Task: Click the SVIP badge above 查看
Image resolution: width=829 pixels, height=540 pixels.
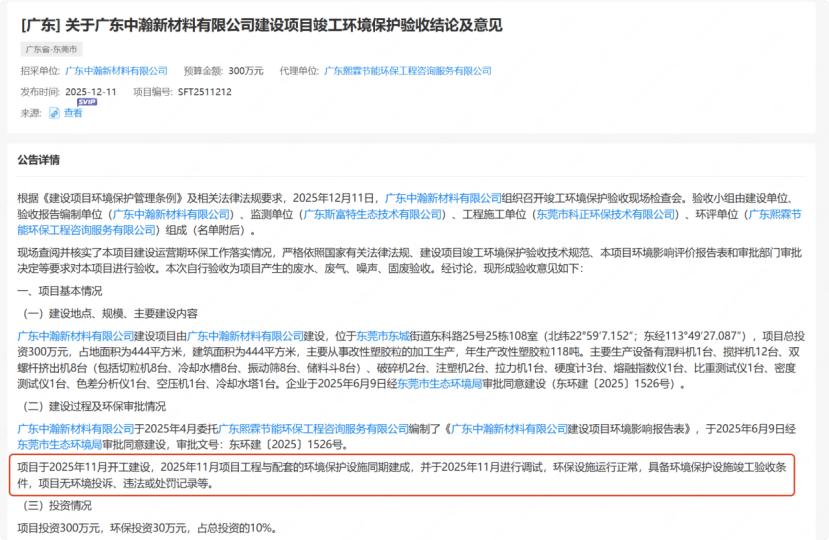Action: [x=87, y=102]
